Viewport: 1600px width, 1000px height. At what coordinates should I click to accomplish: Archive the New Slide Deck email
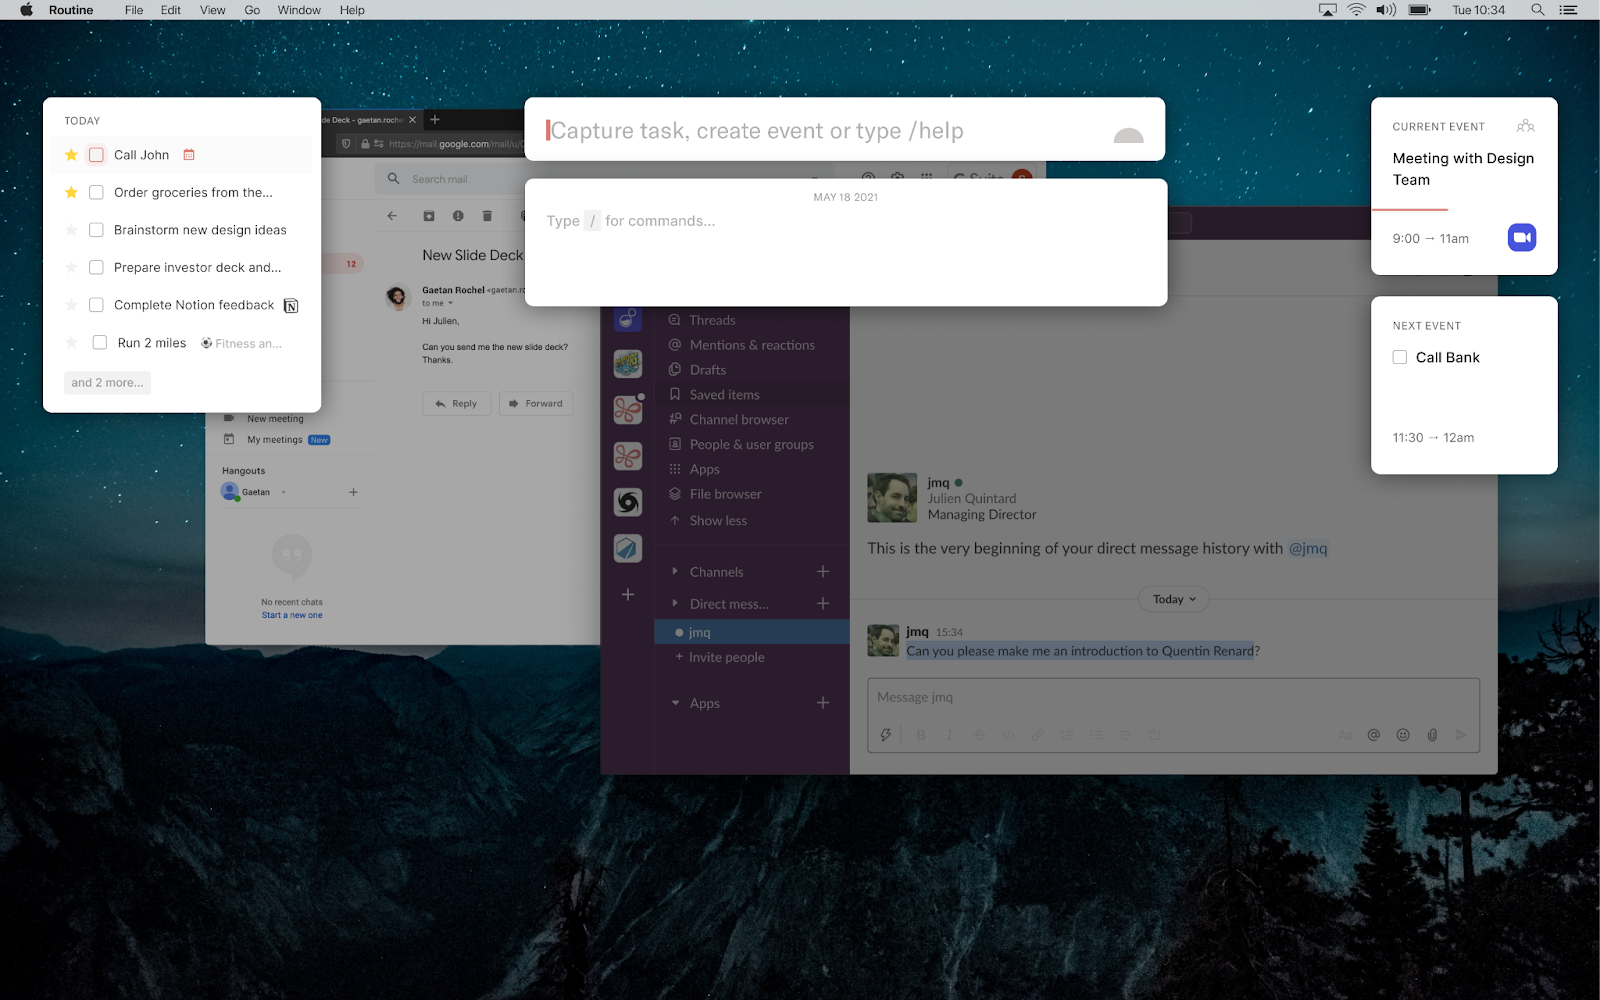click(x=429, y=216)
